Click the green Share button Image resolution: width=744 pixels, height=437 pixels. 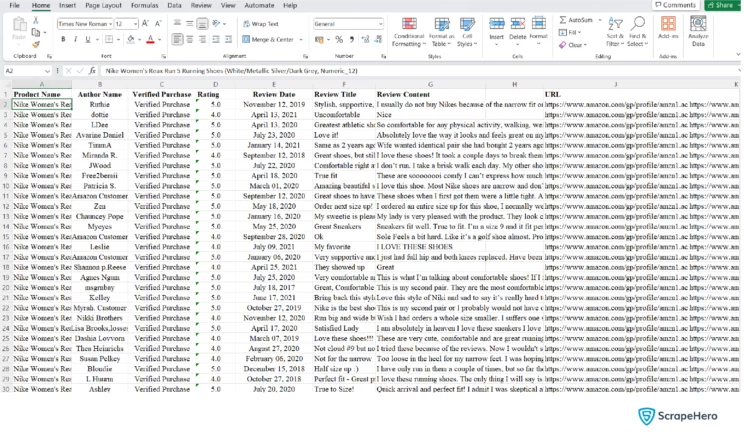point(722,5)
